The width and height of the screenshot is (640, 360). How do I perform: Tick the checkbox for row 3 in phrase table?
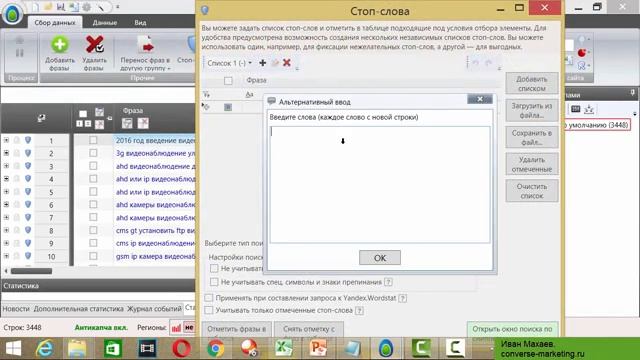[93, 166]
